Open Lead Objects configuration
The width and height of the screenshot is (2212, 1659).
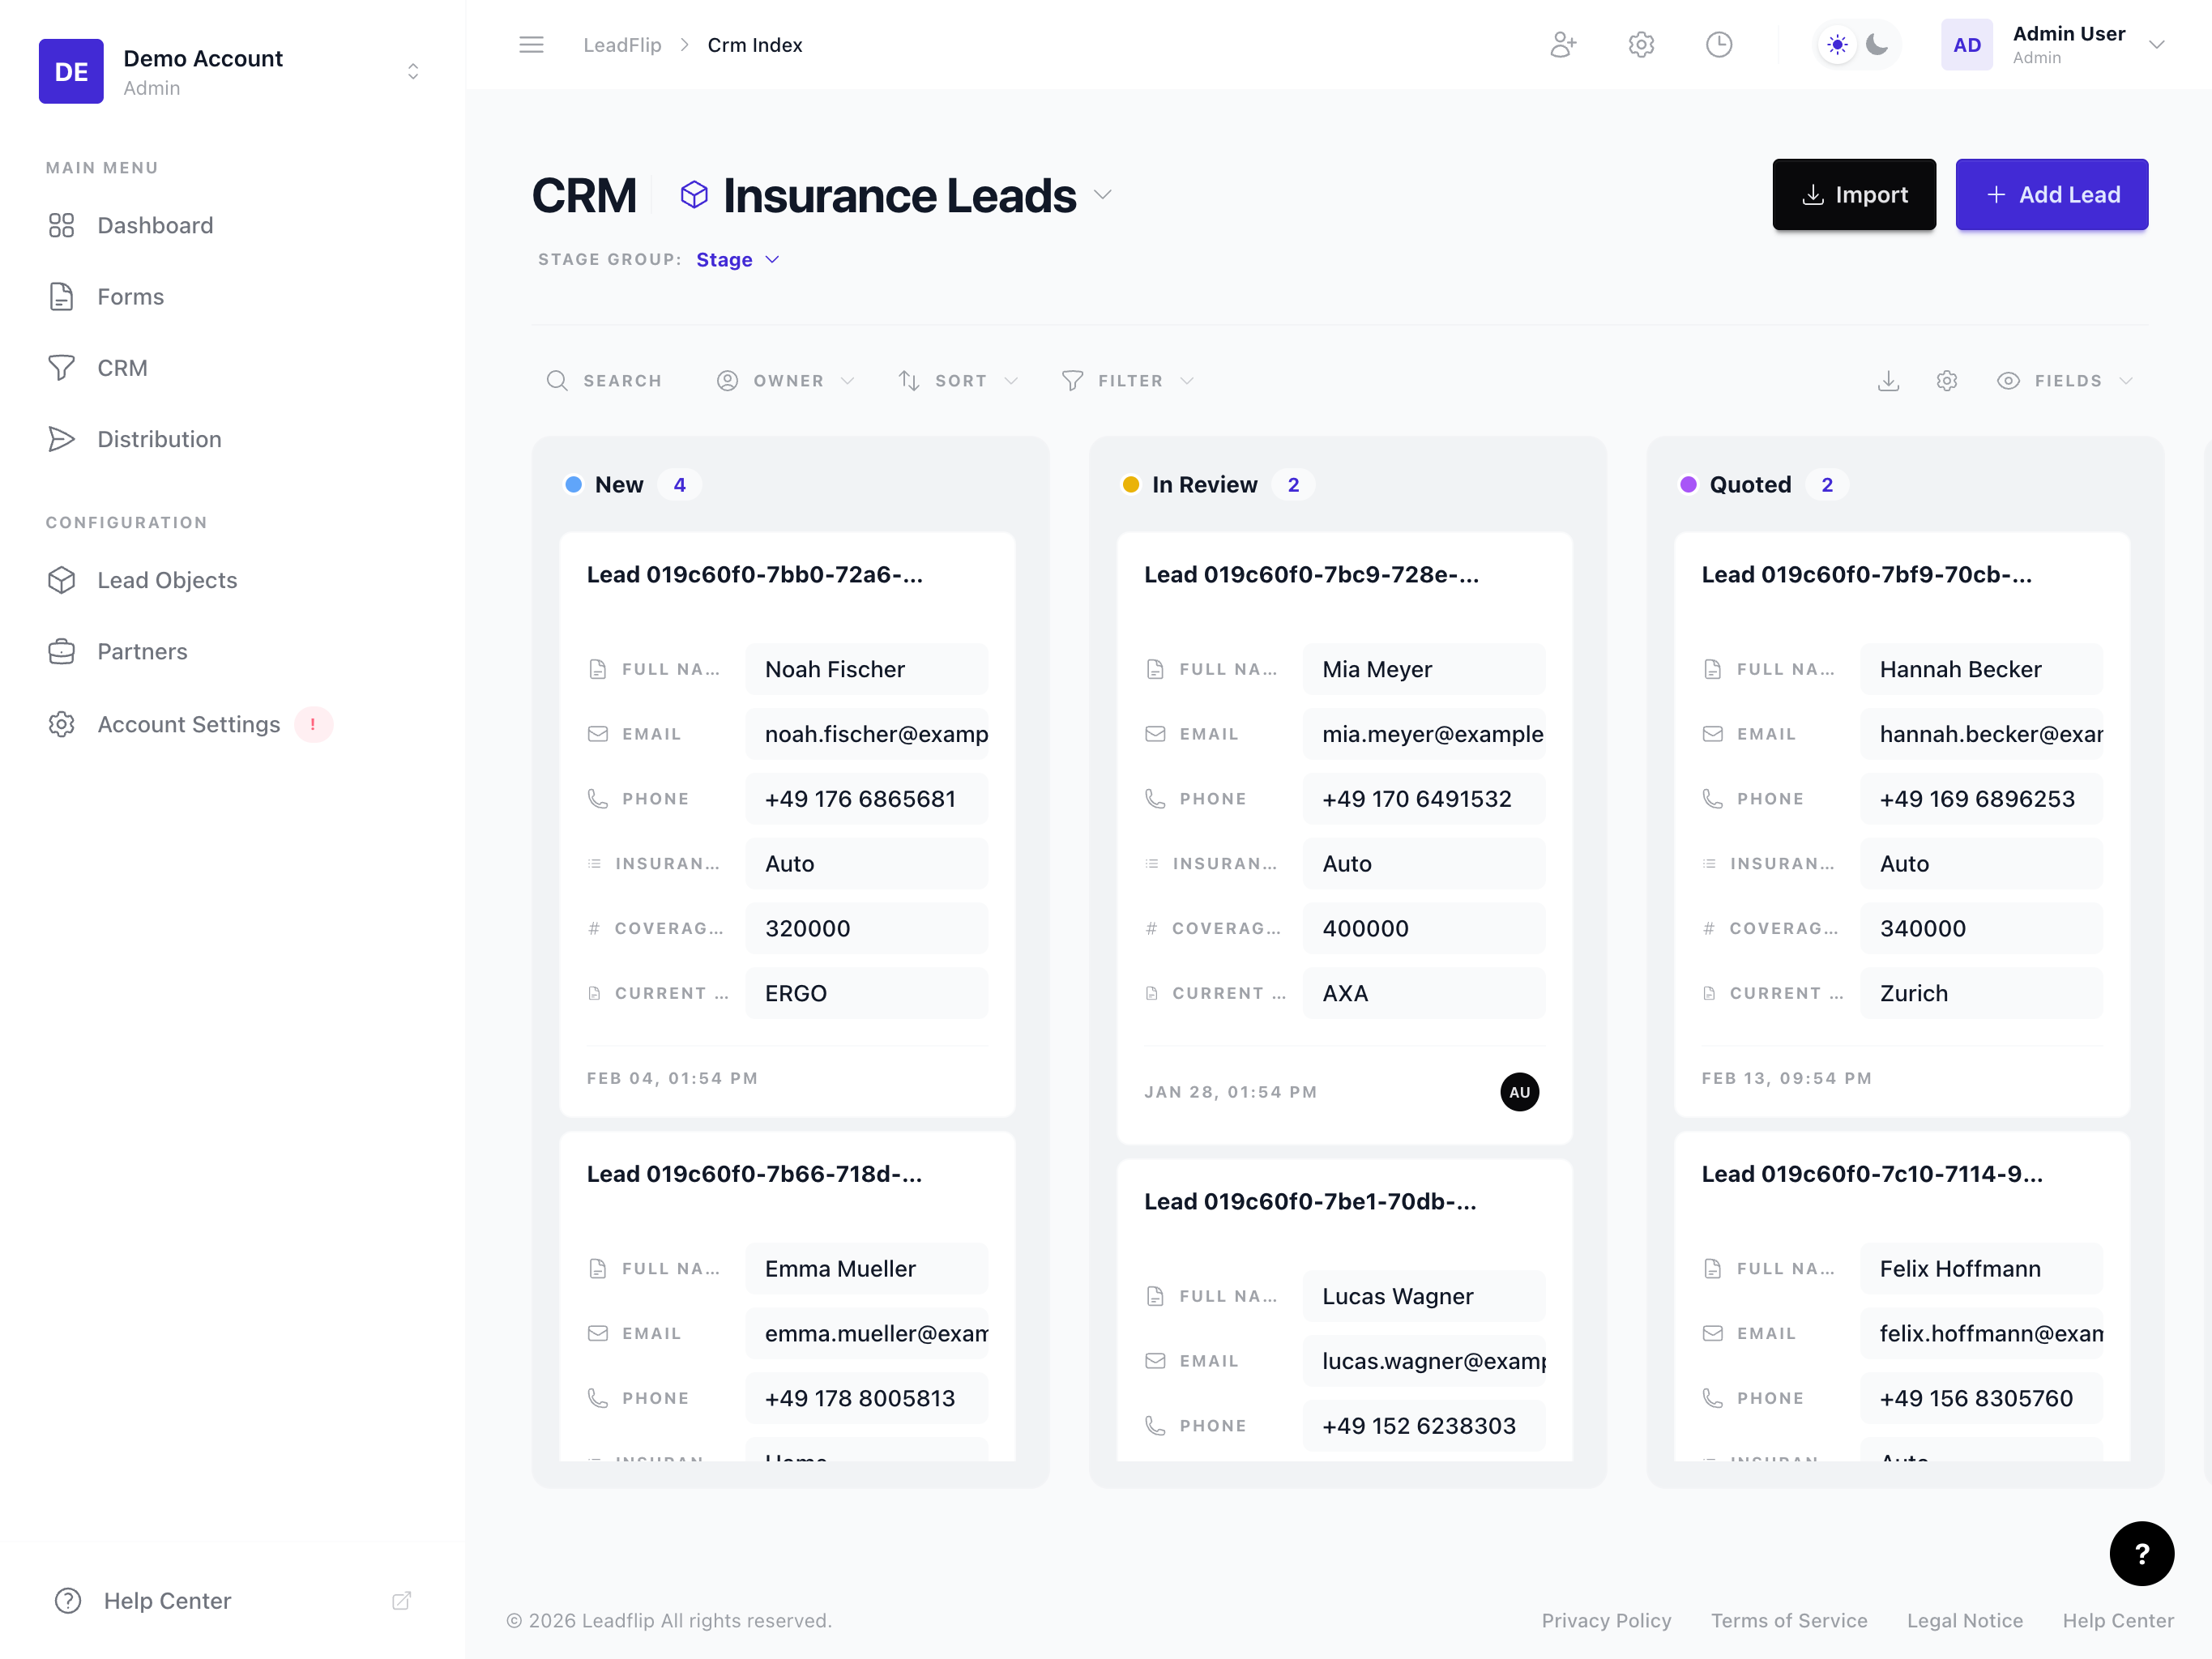click(x=166, y=580)
